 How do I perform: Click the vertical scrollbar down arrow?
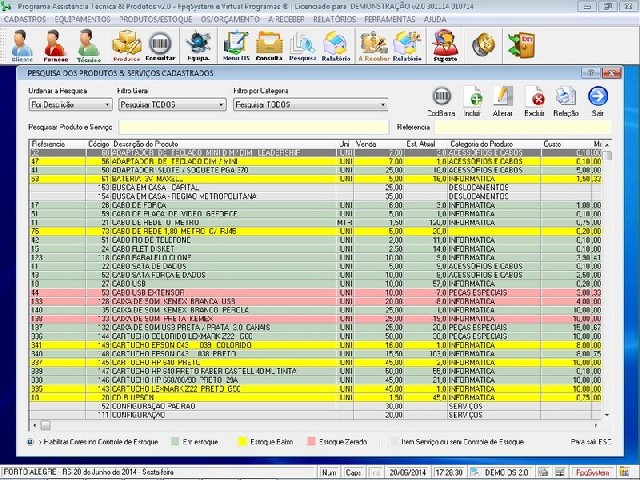click(607, 415)
